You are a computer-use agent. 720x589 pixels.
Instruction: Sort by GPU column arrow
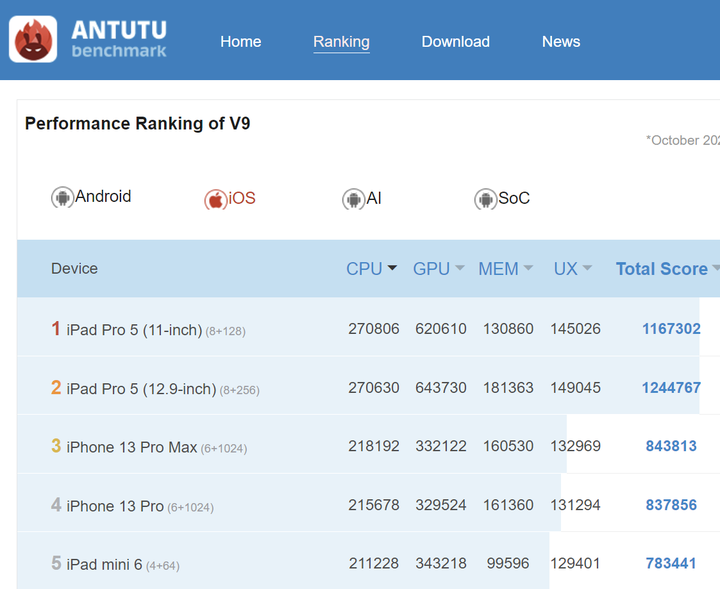click(460, 268)
